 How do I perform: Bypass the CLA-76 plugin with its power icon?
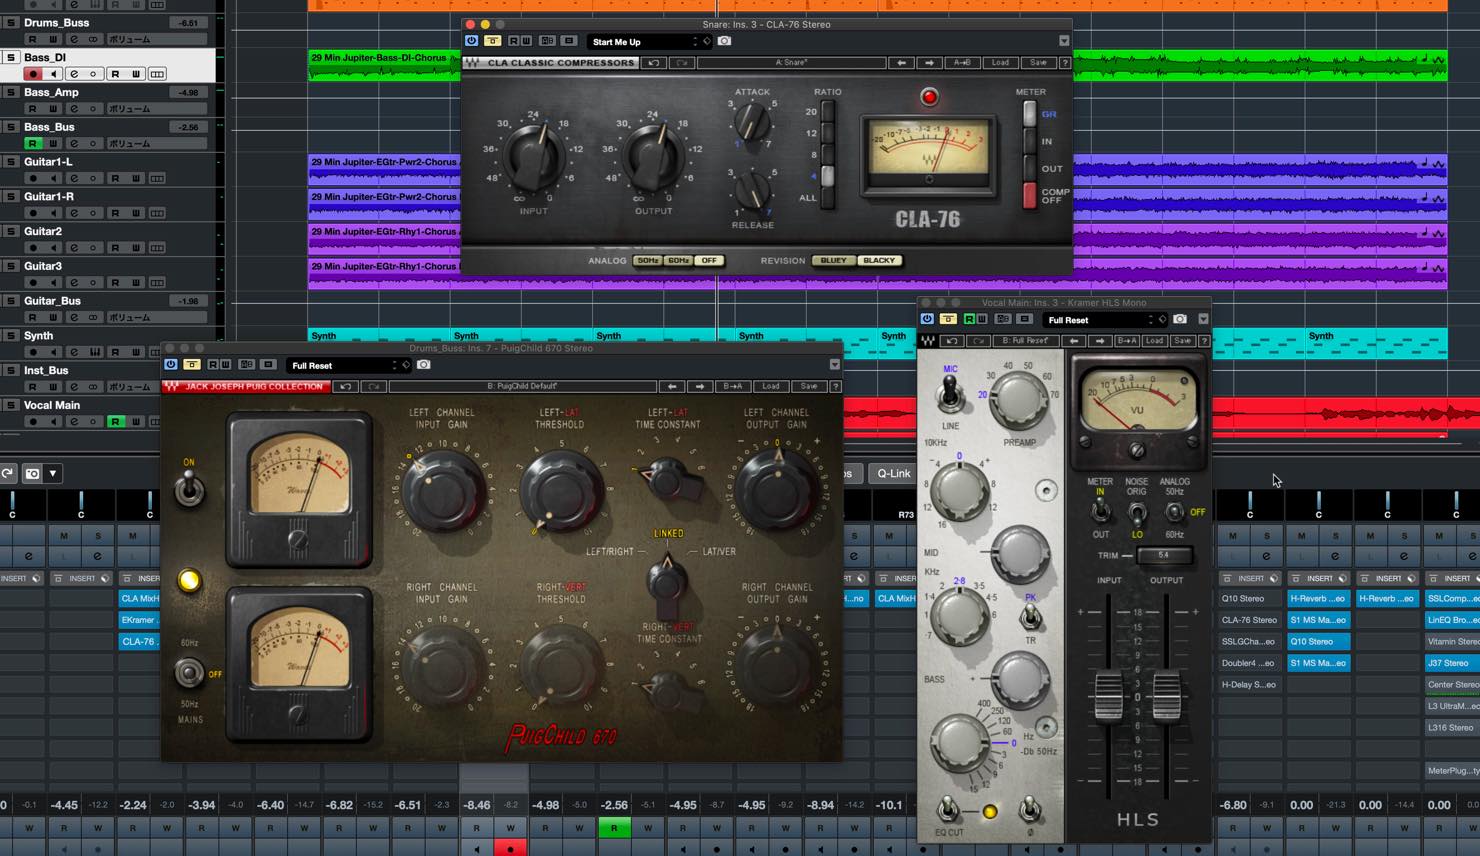[x=472, y=41]
